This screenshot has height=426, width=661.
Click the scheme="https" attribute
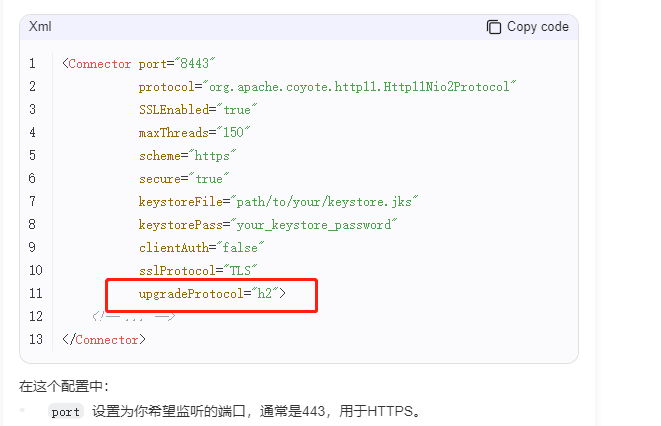(x=188, y=156)
